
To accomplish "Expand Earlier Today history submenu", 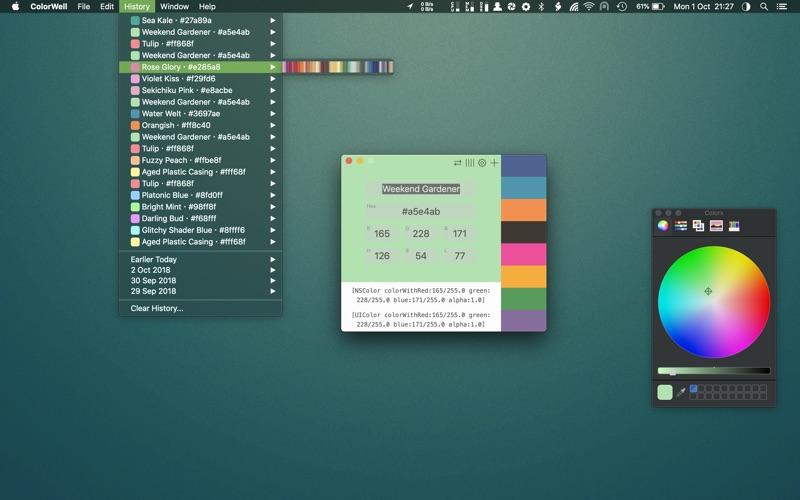I will tap(201, 259).
